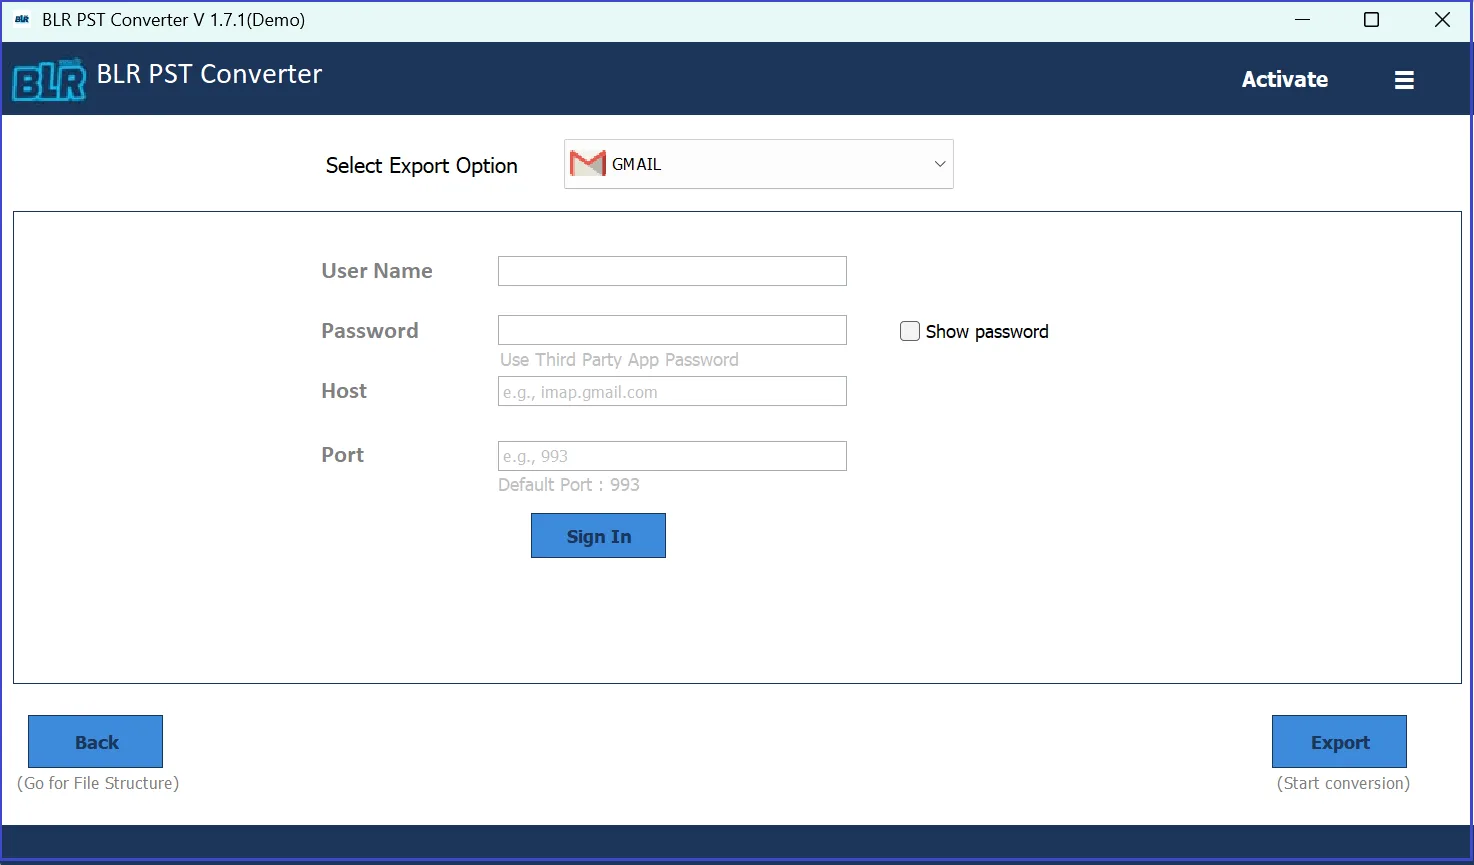Image resolution: width=1474 pixels, height=865 pixels.
Task: Click the Password input field
Action: 671,329
